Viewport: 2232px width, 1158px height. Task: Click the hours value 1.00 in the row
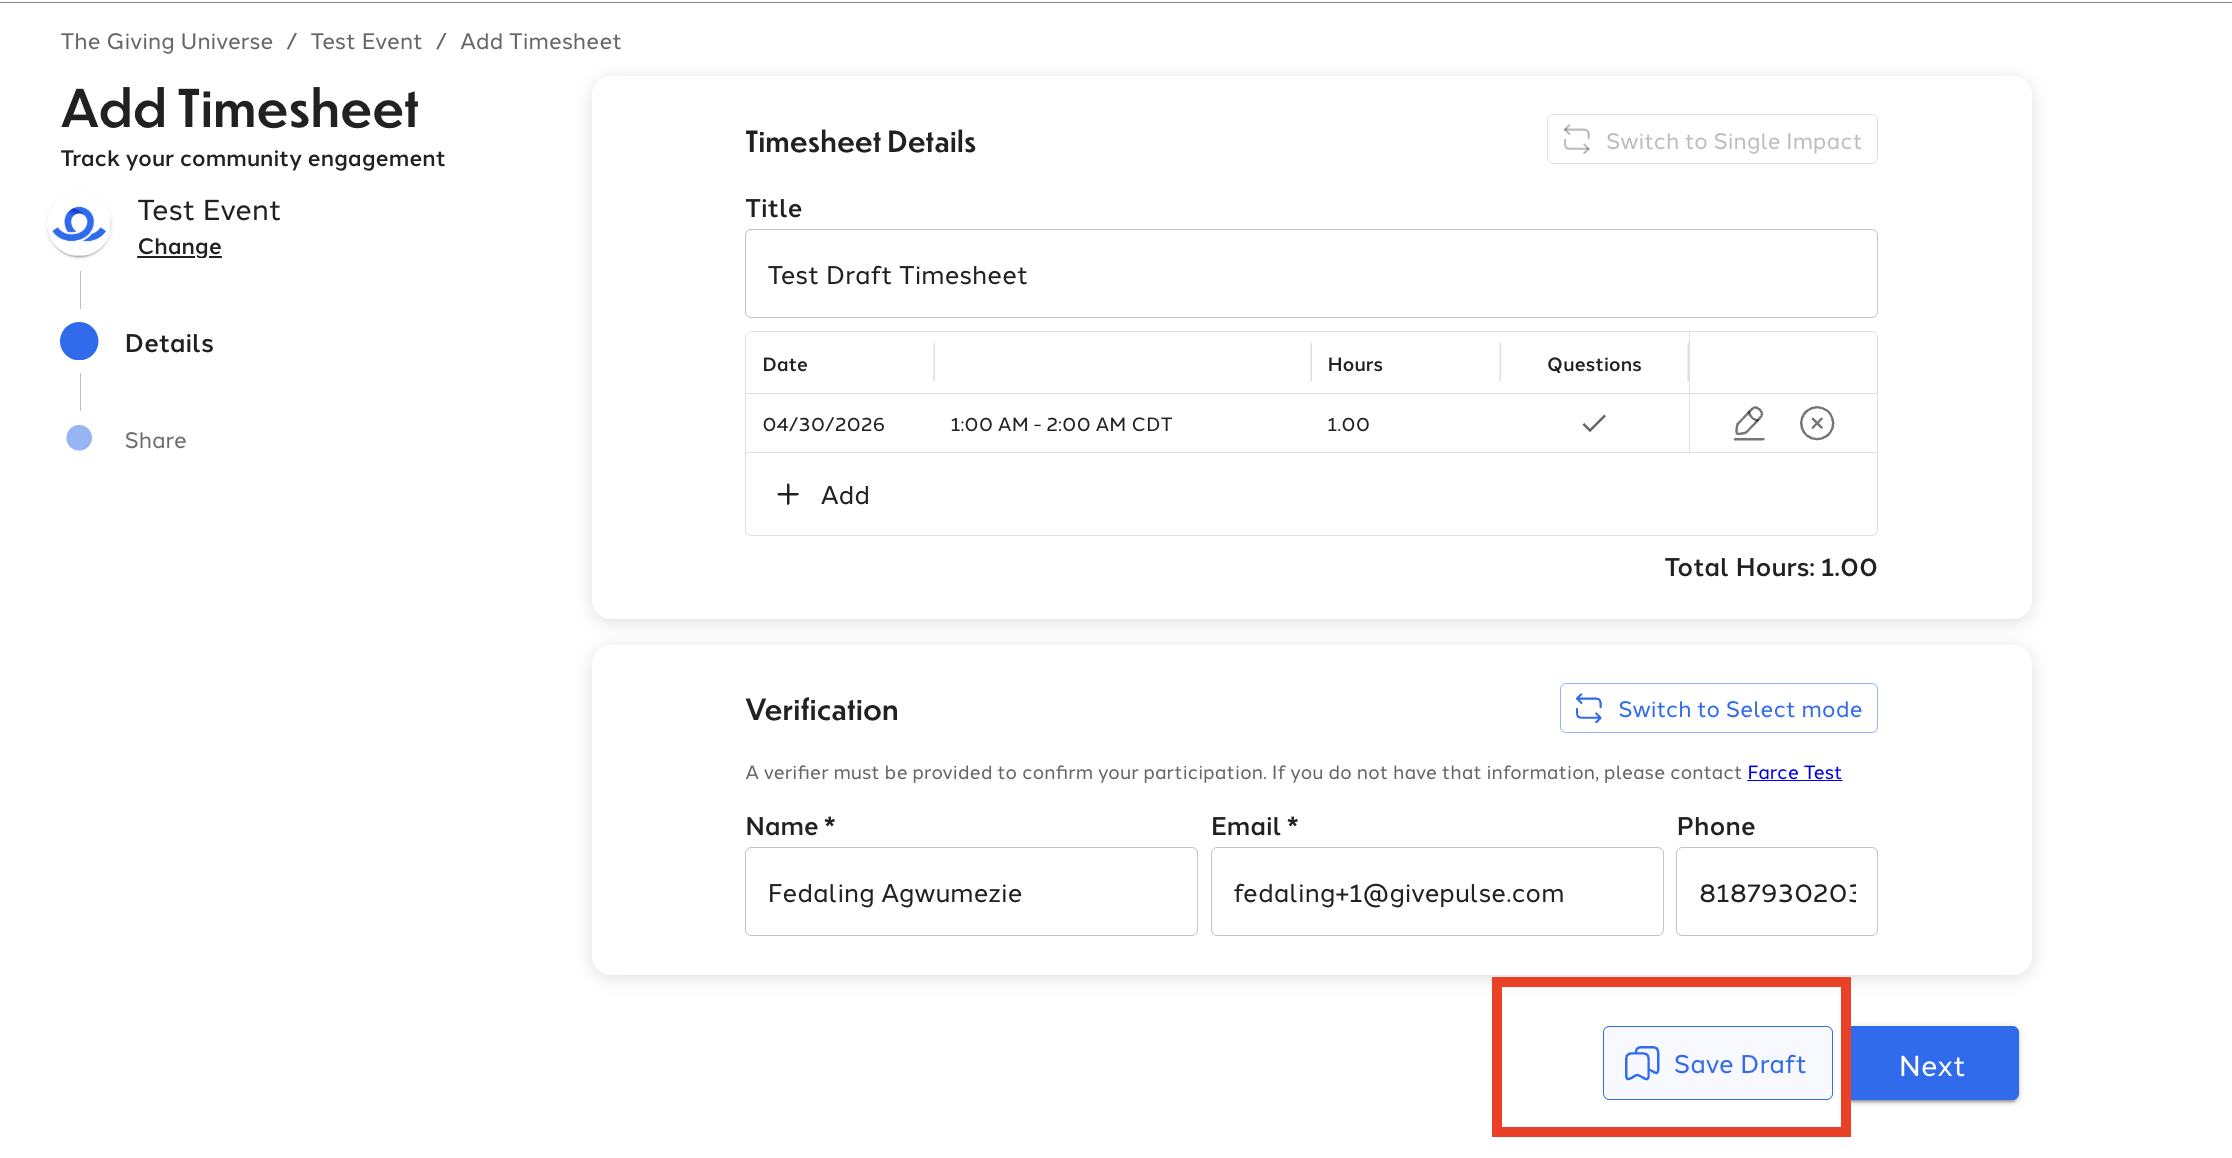click(x=1348, y=424)
